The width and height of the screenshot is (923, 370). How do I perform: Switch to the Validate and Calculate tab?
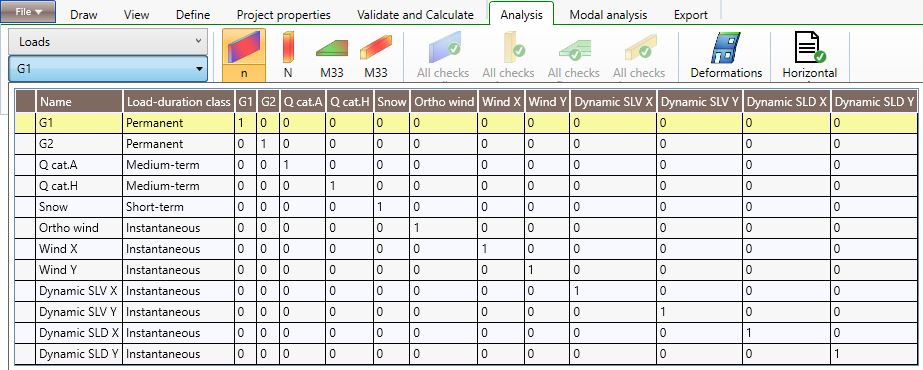tap(415, 15)
